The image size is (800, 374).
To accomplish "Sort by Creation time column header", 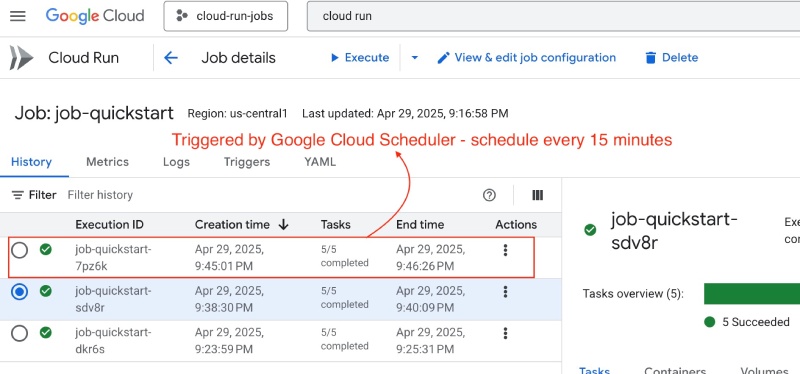I will 232,225.
